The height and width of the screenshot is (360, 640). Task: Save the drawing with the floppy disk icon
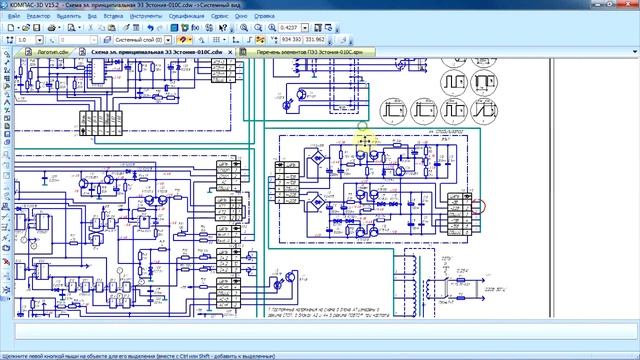[37, 28]
